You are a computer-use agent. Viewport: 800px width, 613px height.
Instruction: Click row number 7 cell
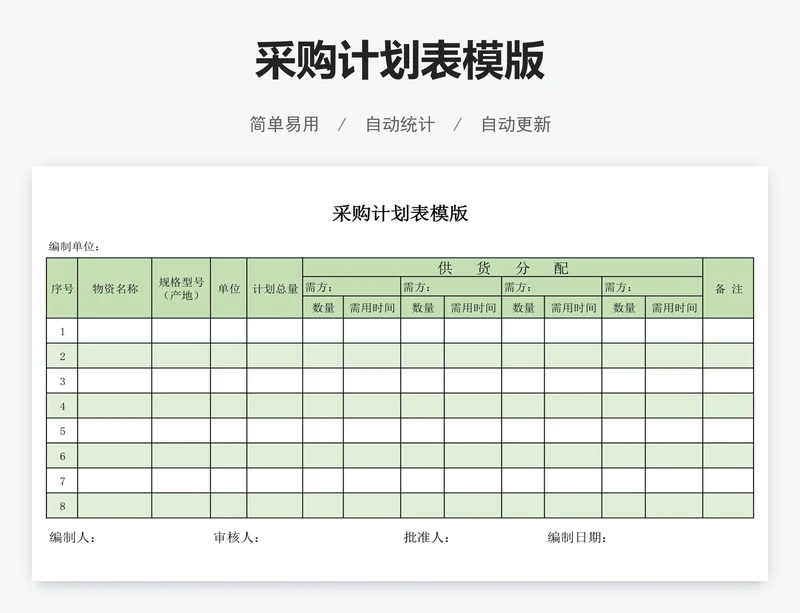62,481
